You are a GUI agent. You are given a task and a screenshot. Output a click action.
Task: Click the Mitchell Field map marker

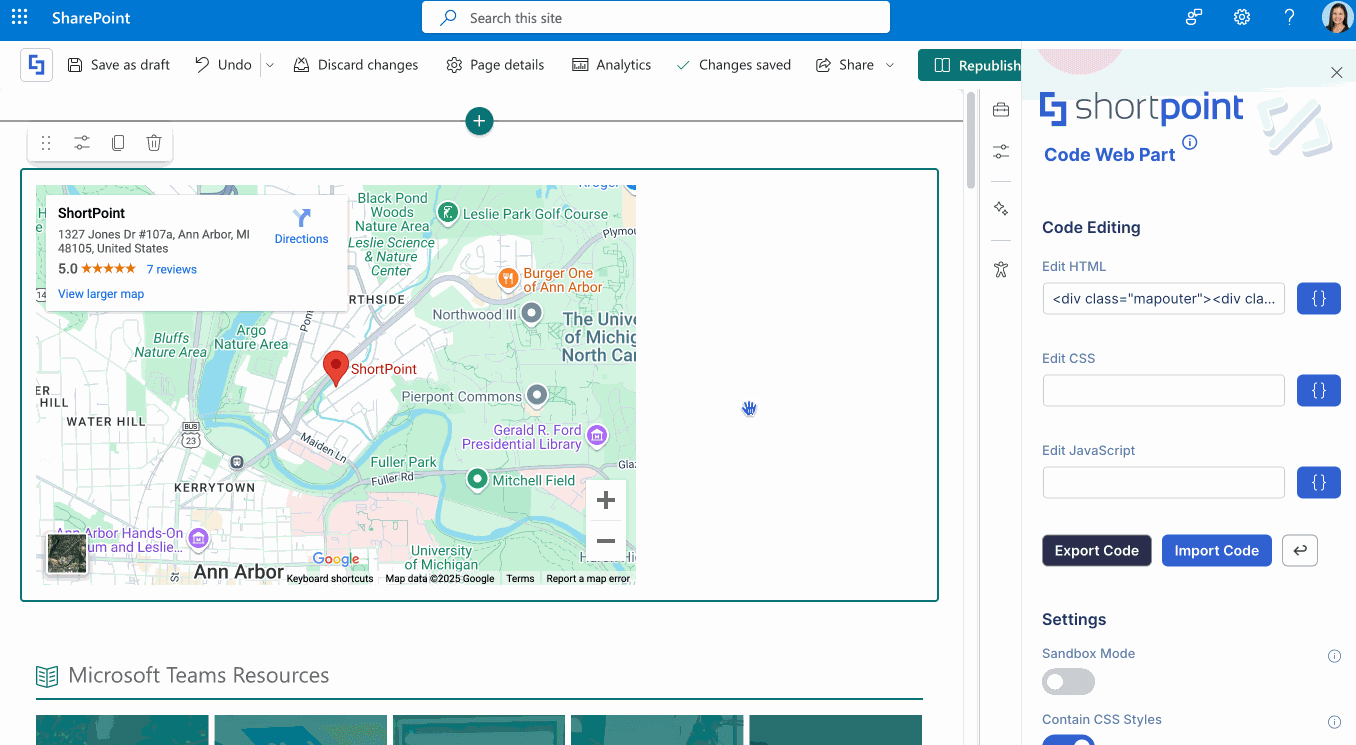click(x=477, y=480)
